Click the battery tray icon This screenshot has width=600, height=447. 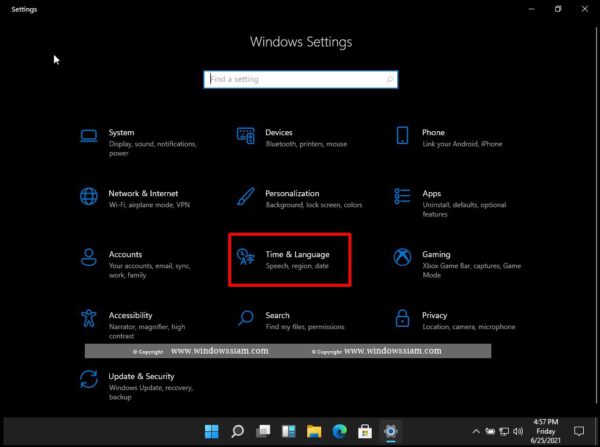(x=490, y=432)
